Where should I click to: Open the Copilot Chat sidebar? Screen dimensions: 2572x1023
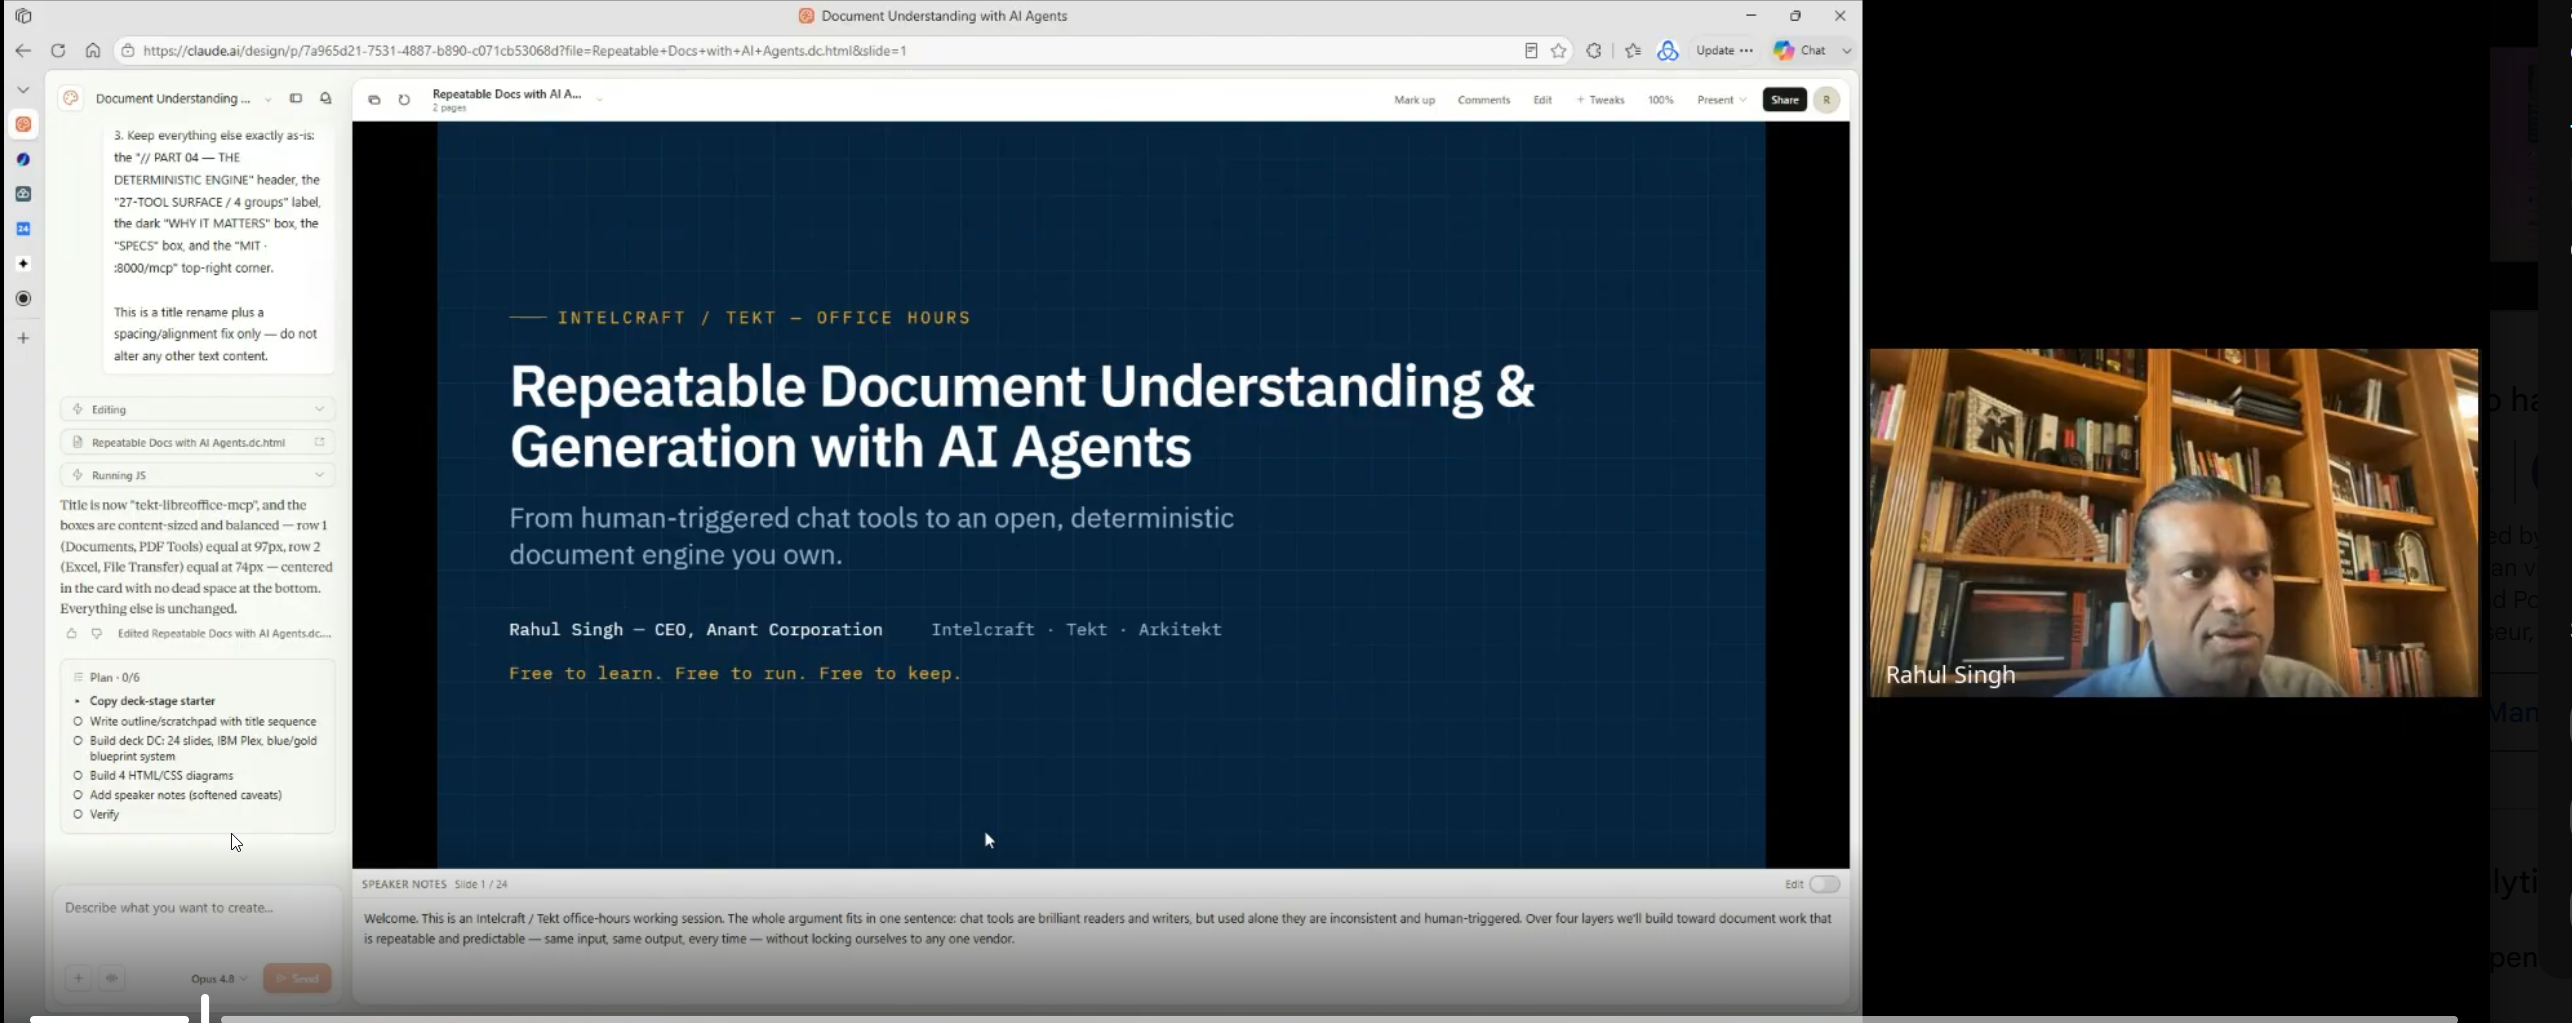point(1800,50)
